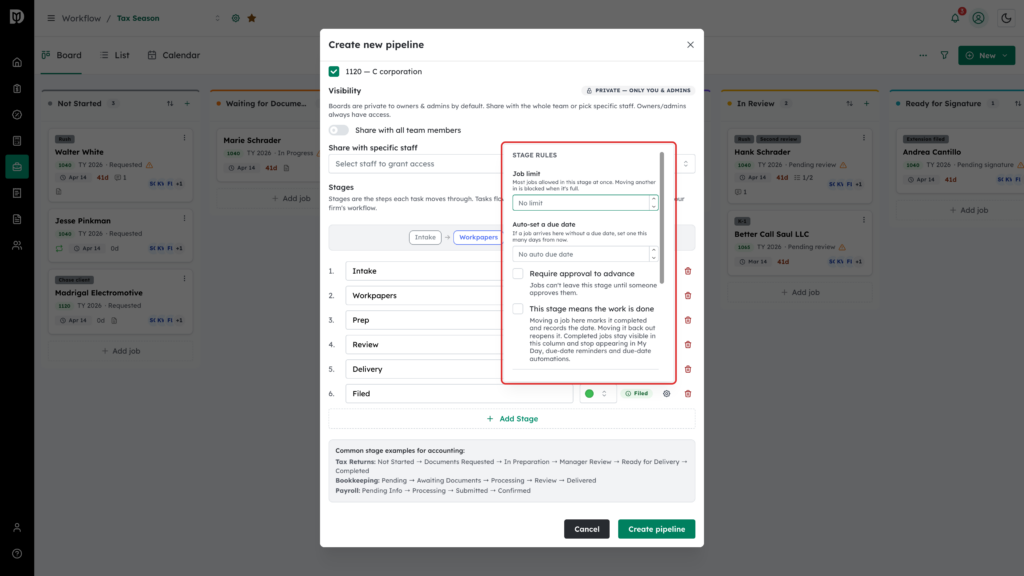The width and height of the screenshot is (1024, 576).
Task: Open the account avatar icon in top bar
Action: coord(978,18)
